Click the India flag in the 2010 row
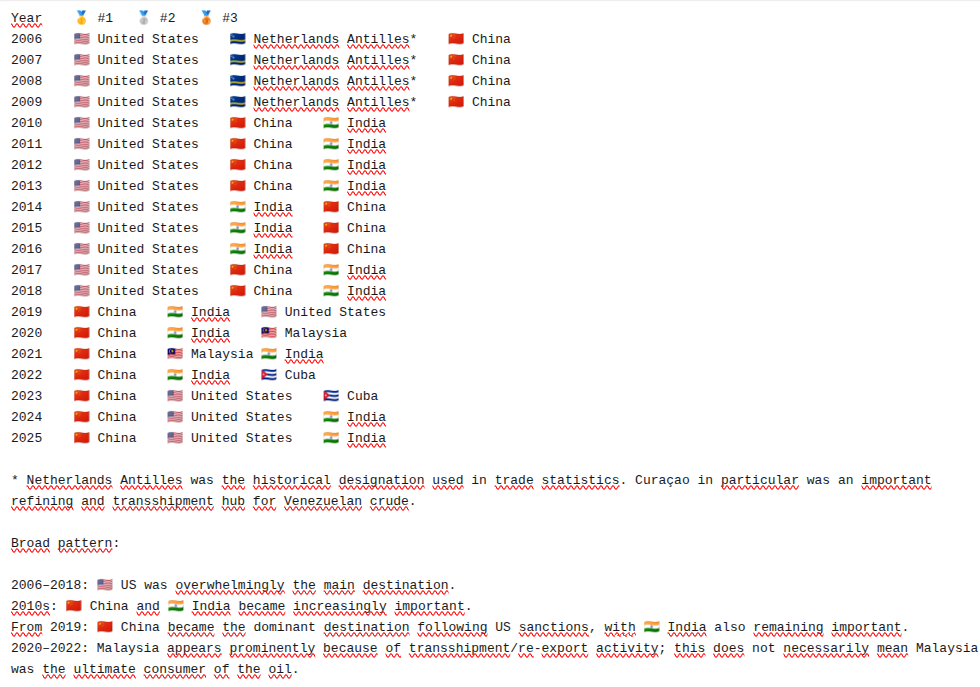Viewport: 980px width, 687px height. pos(331,123)
